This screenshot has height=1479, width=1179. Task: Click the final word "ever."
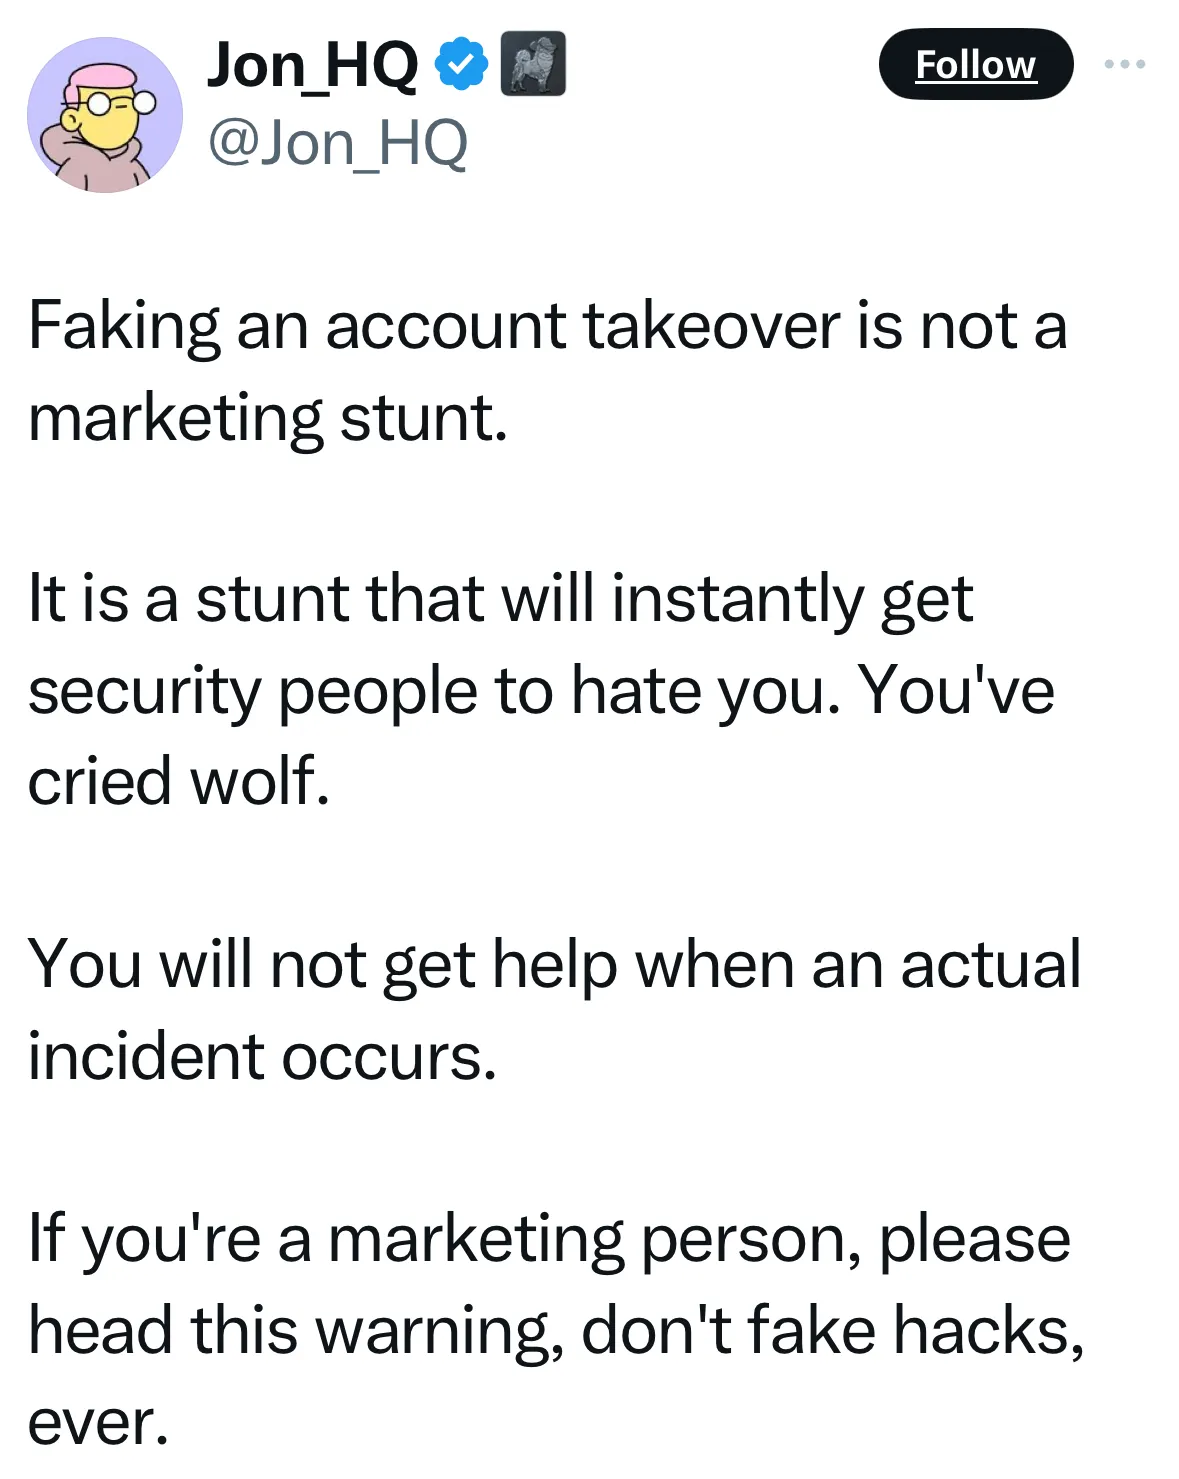click(x=98, y=1421)
